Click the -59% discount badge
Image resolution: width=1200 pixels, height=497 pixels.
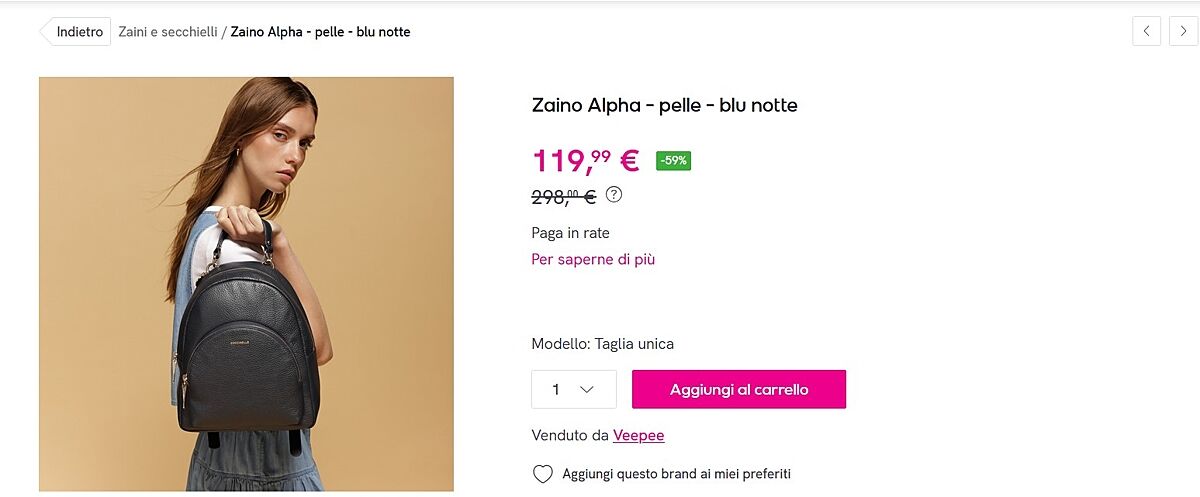click(x=673, y=160)
